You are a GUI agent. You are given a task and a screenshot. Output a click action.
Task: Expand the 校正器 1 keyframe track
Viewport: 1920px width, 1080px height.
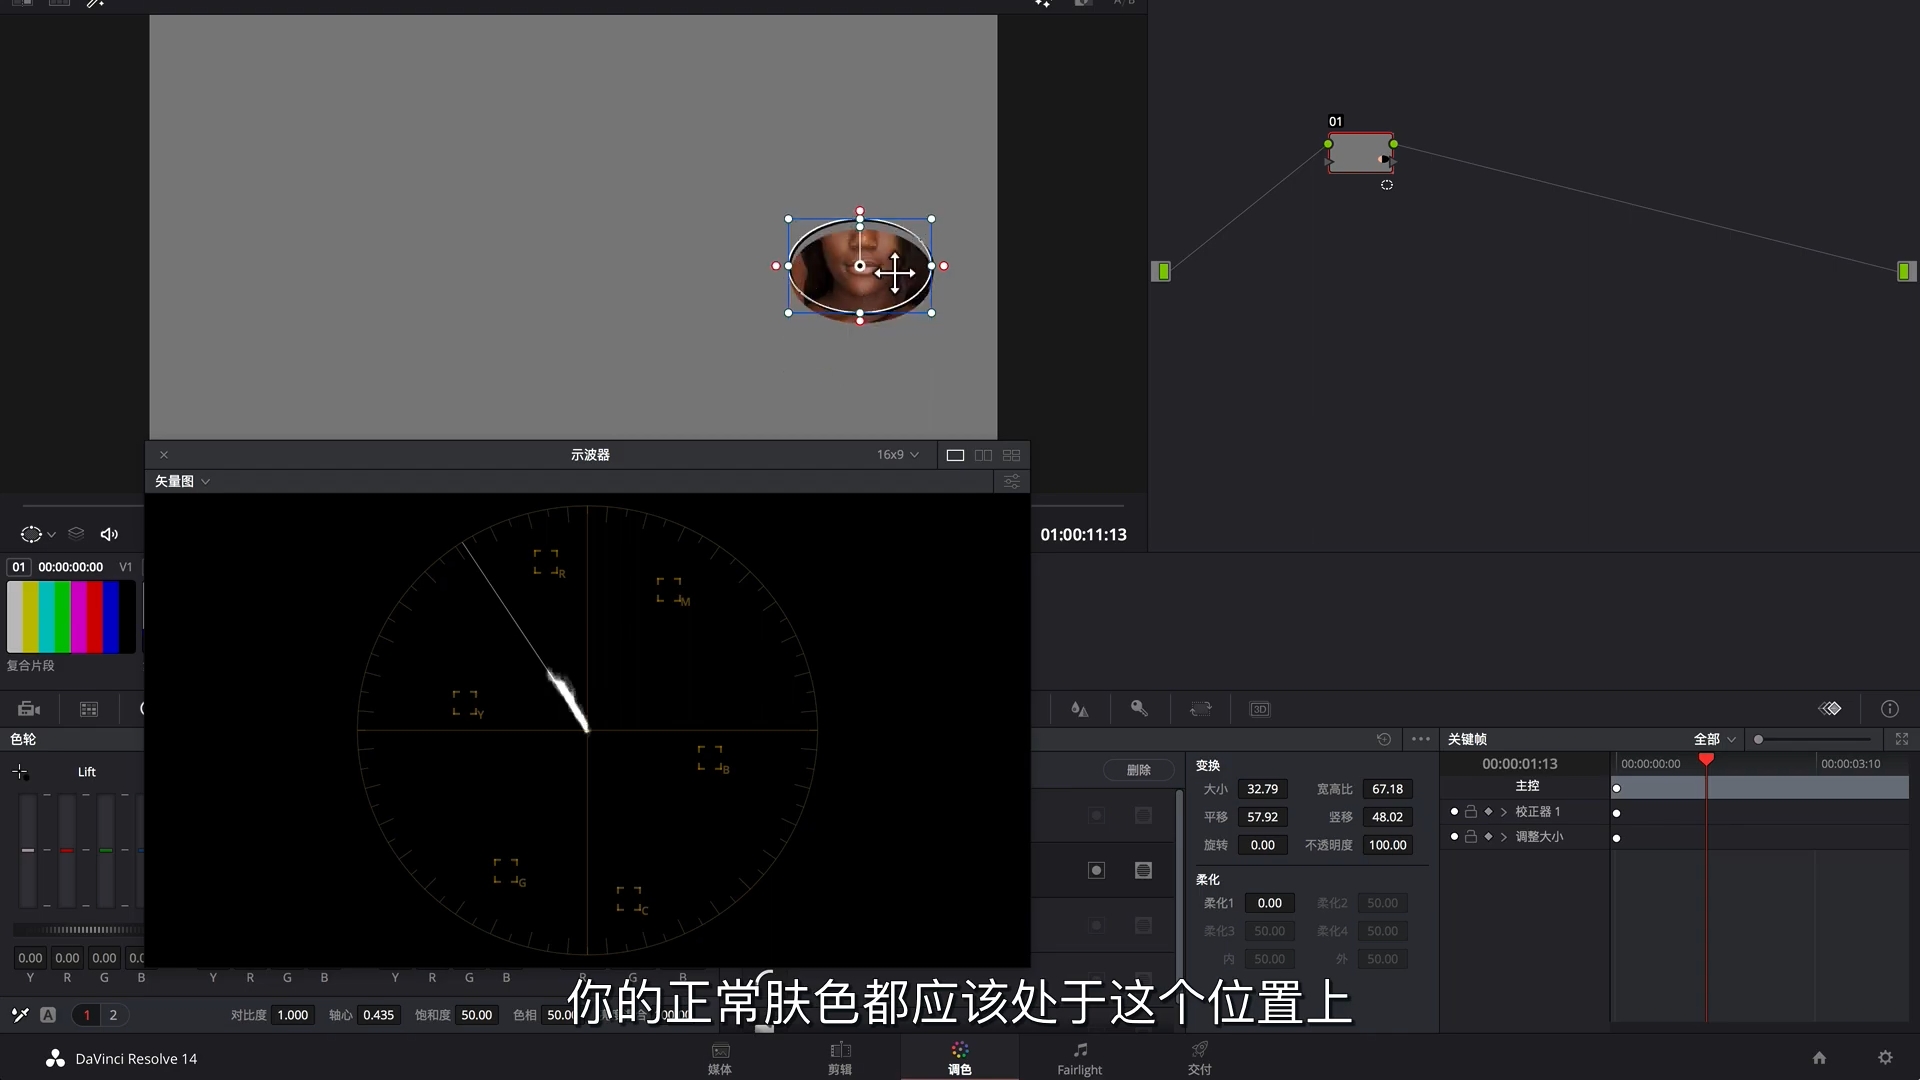(1504, 812)
